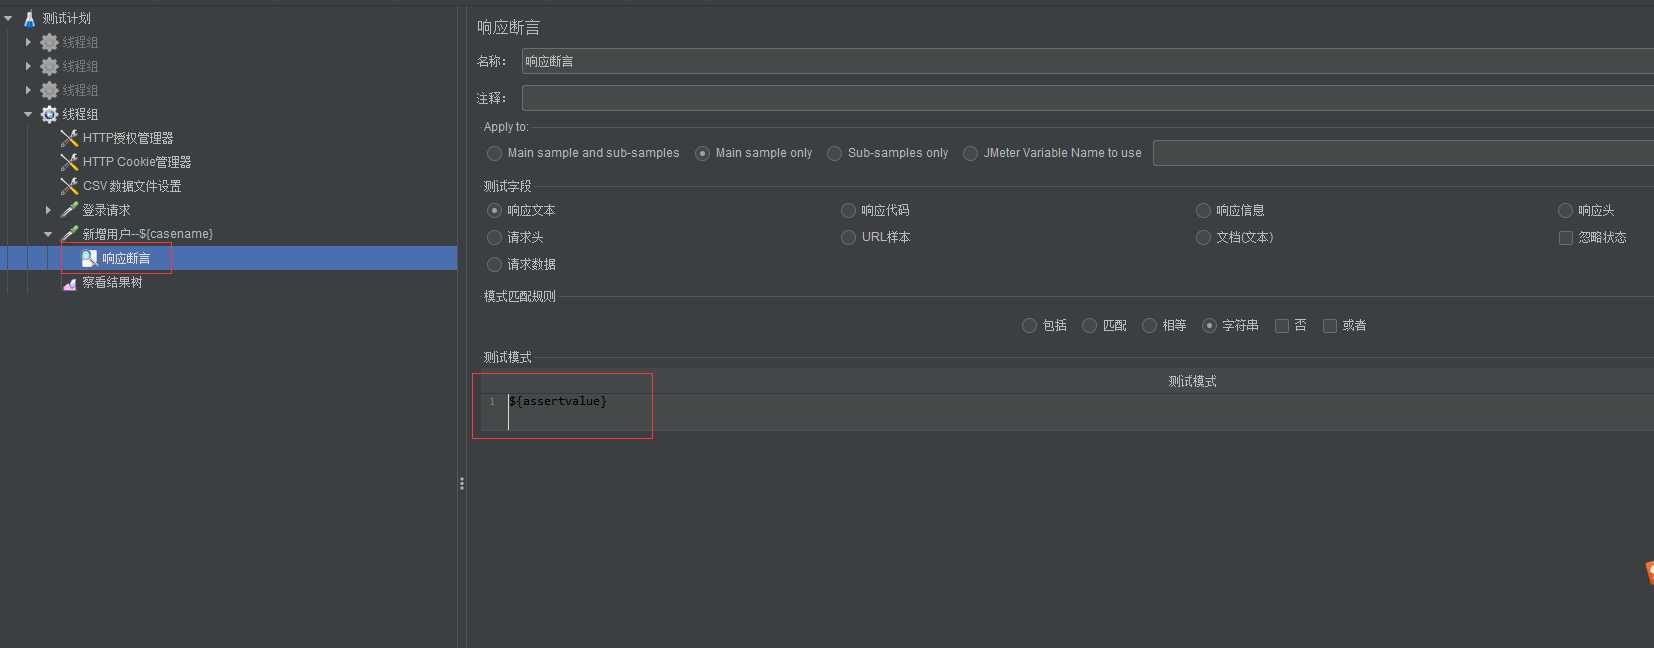Expand the 登录请求 node
This screenshot has width=1654, height=648.
pyautogui.click(x=48, y=210)
